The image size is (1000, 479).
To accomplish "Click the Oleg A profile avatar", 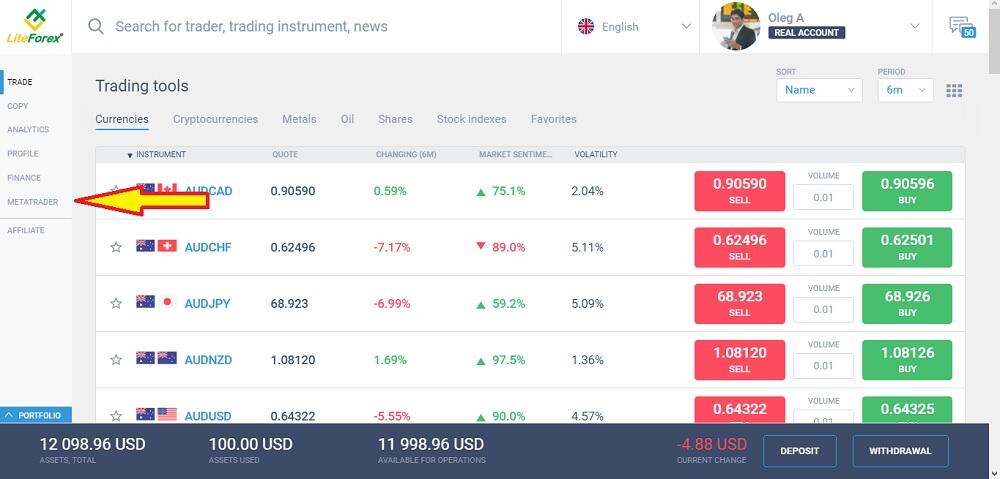I will 736,27.
